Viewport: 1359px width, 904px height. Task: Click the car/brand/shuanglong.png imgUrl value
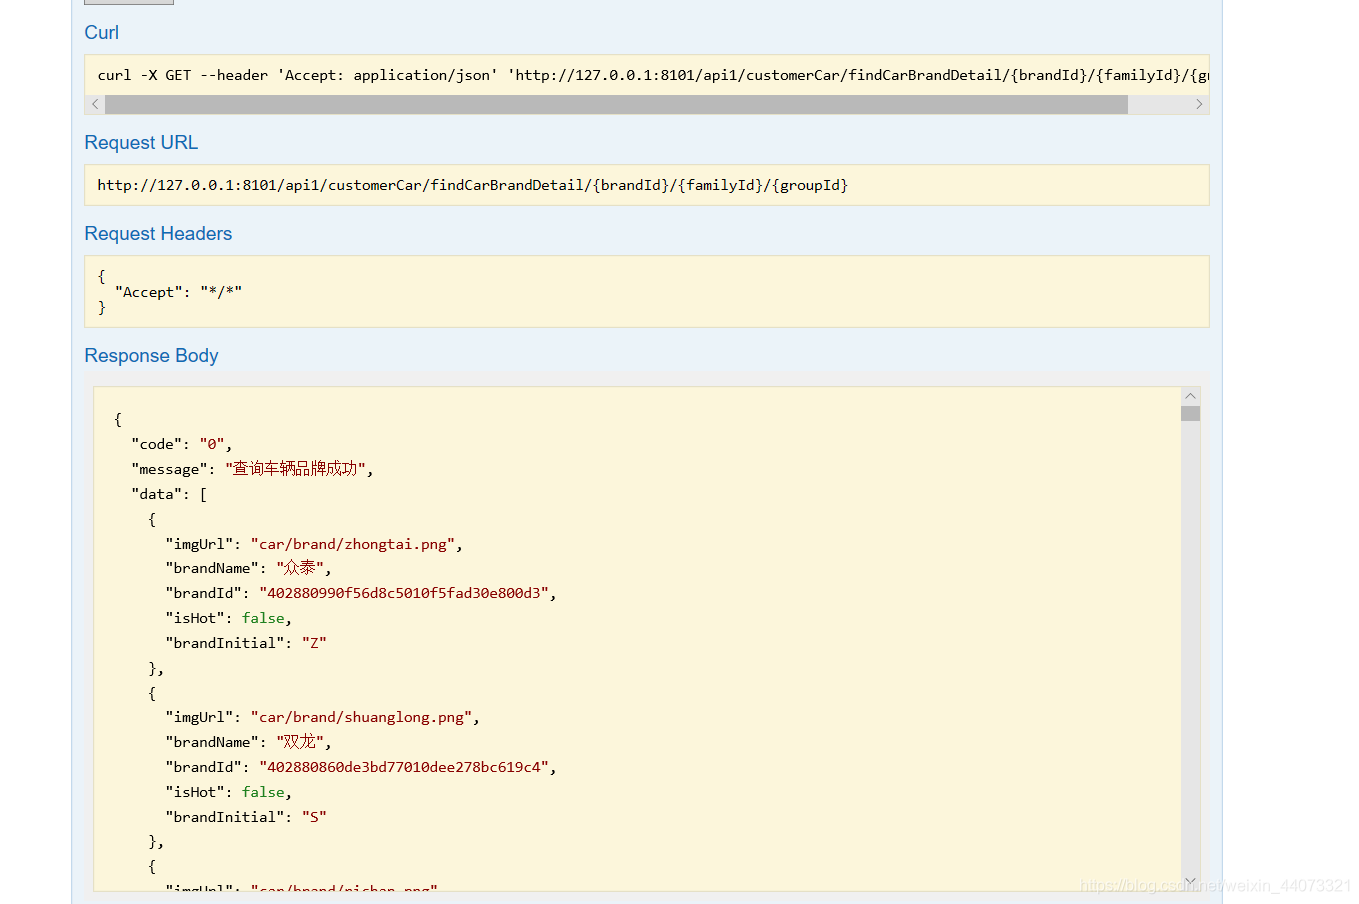point(361,717)
